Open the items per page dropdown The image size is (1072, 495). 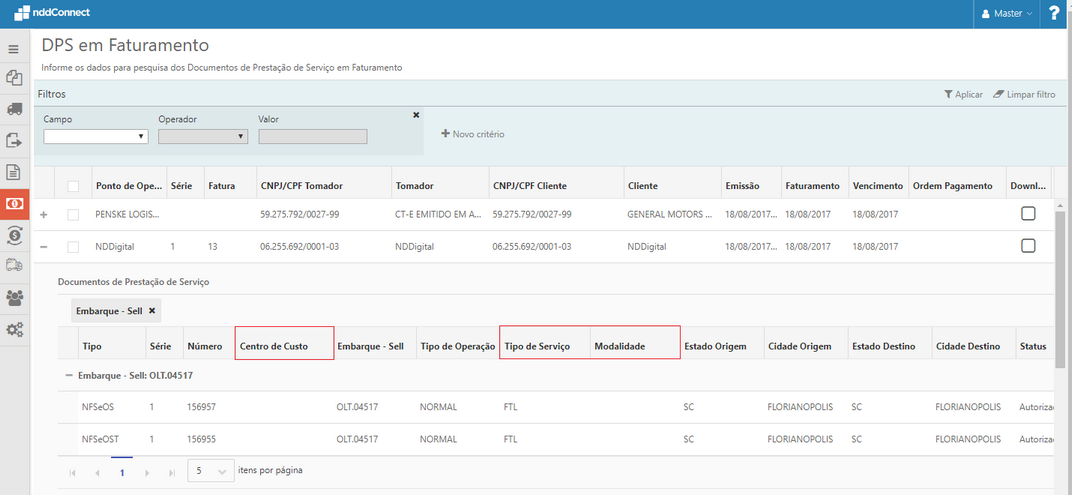(x=210, y=470)
